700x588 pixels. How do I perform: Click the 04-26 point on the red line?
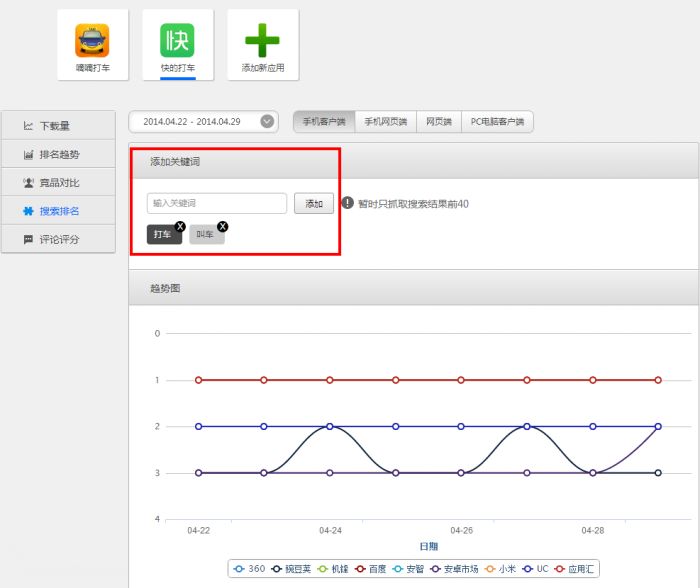(461, 380)
